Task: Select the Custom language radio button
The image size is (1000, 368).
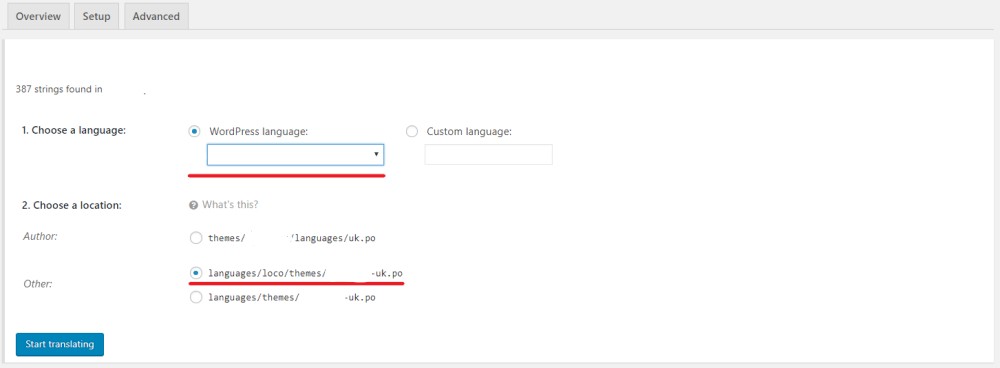Action: pos(411,131)
